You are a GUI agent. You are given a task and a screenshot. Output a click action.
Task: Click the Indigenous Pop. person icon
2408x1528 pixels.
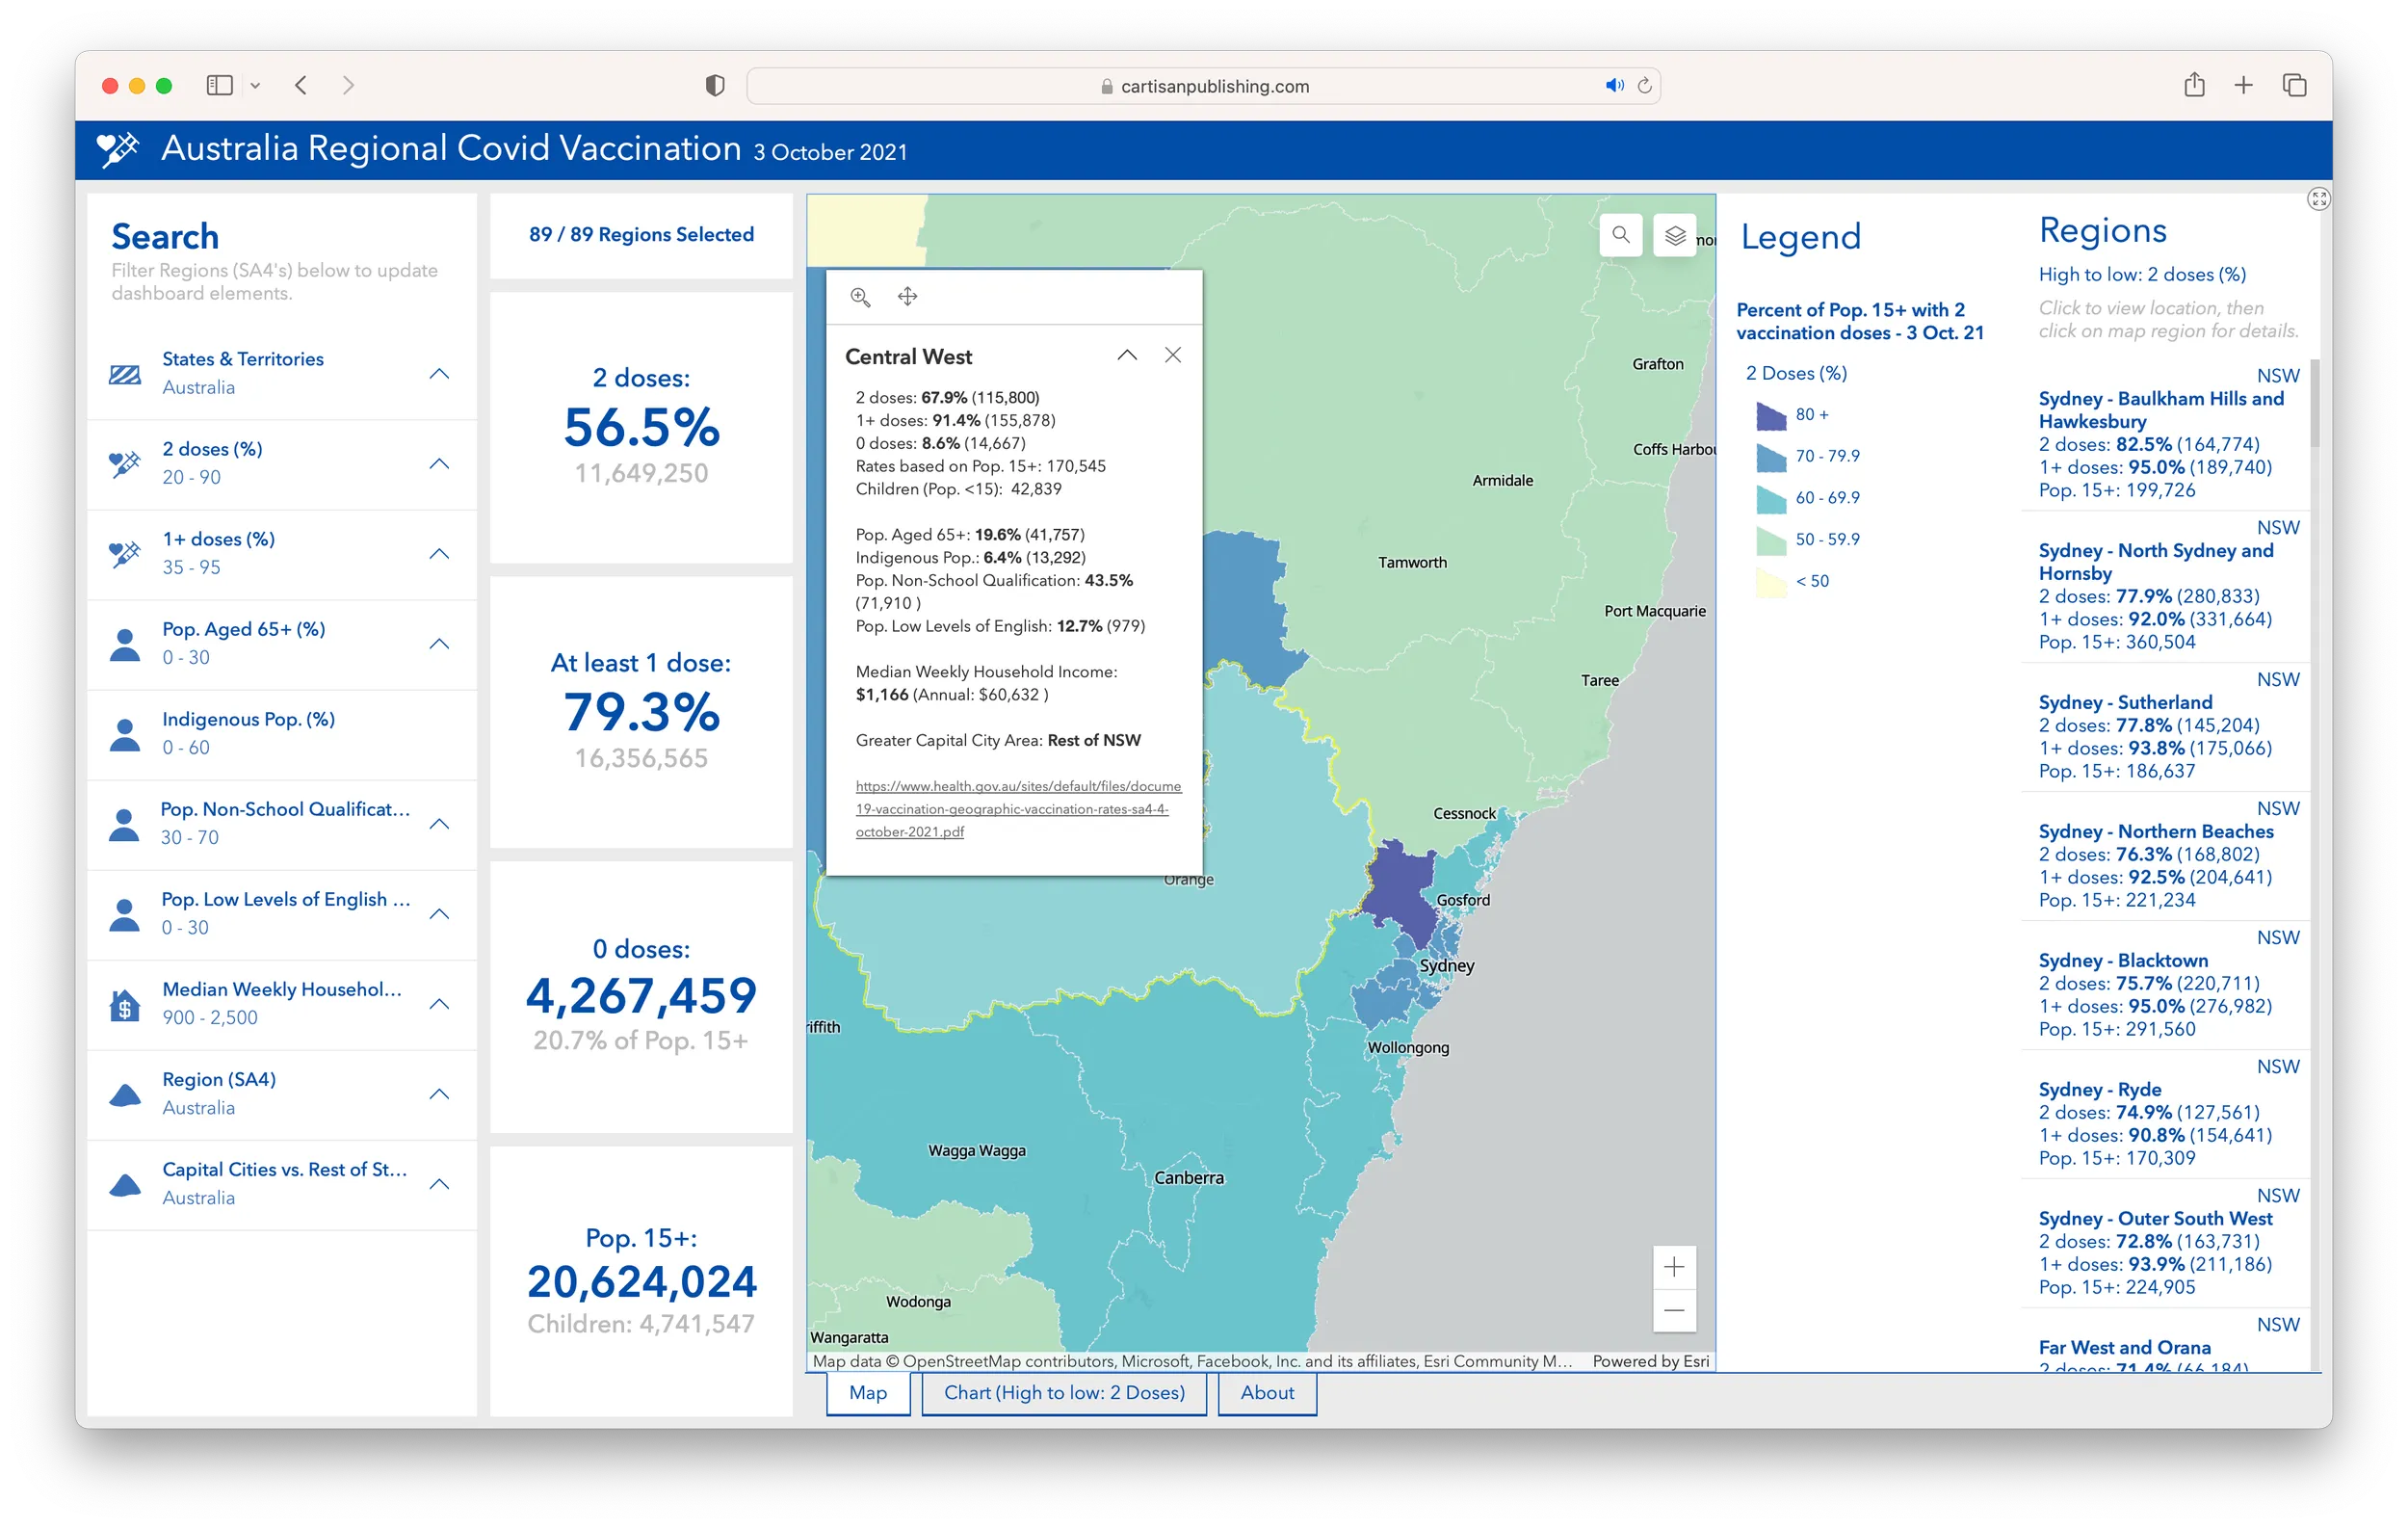125,734
